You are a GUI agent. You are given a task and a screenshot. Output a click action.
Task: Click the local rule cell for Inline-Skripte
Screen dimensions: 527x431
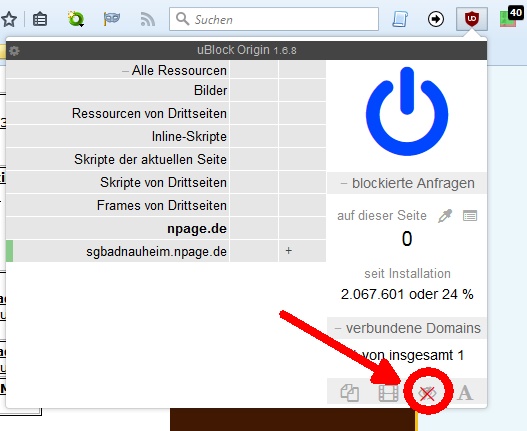pyautogui.click(x=302, y=136)
